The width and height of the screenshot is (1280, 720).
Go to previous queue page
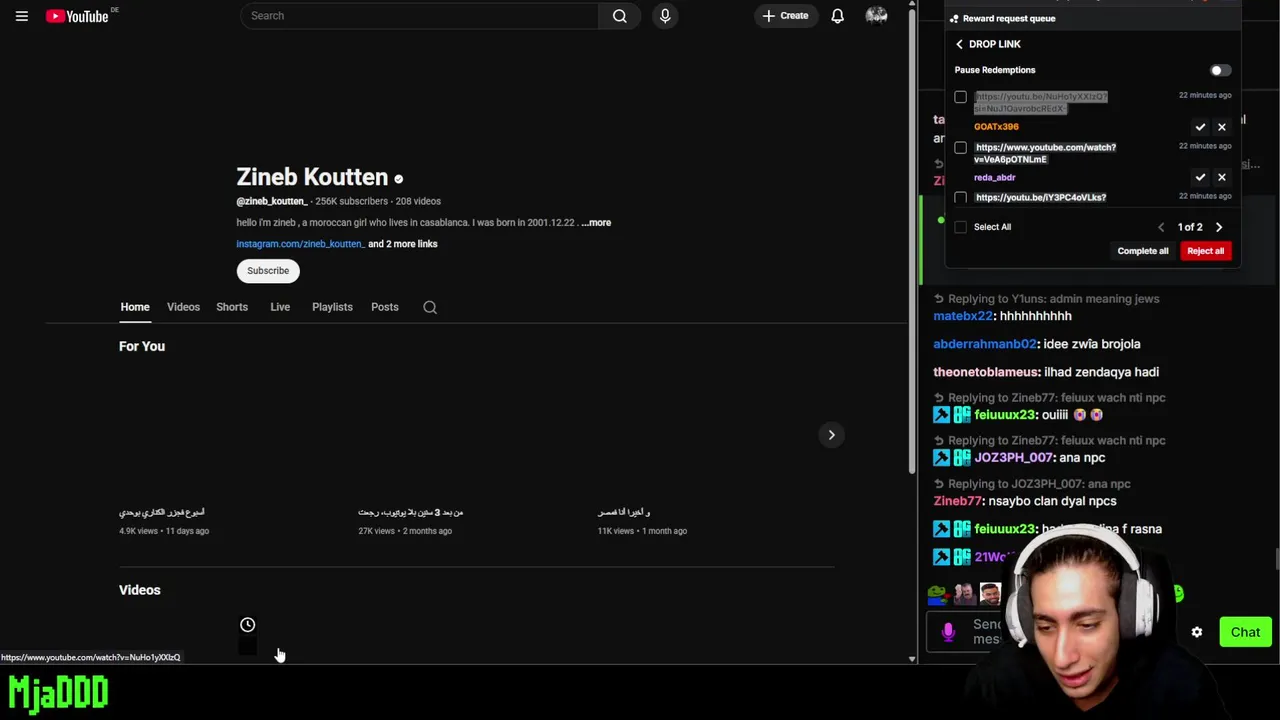coord(1161,227)
